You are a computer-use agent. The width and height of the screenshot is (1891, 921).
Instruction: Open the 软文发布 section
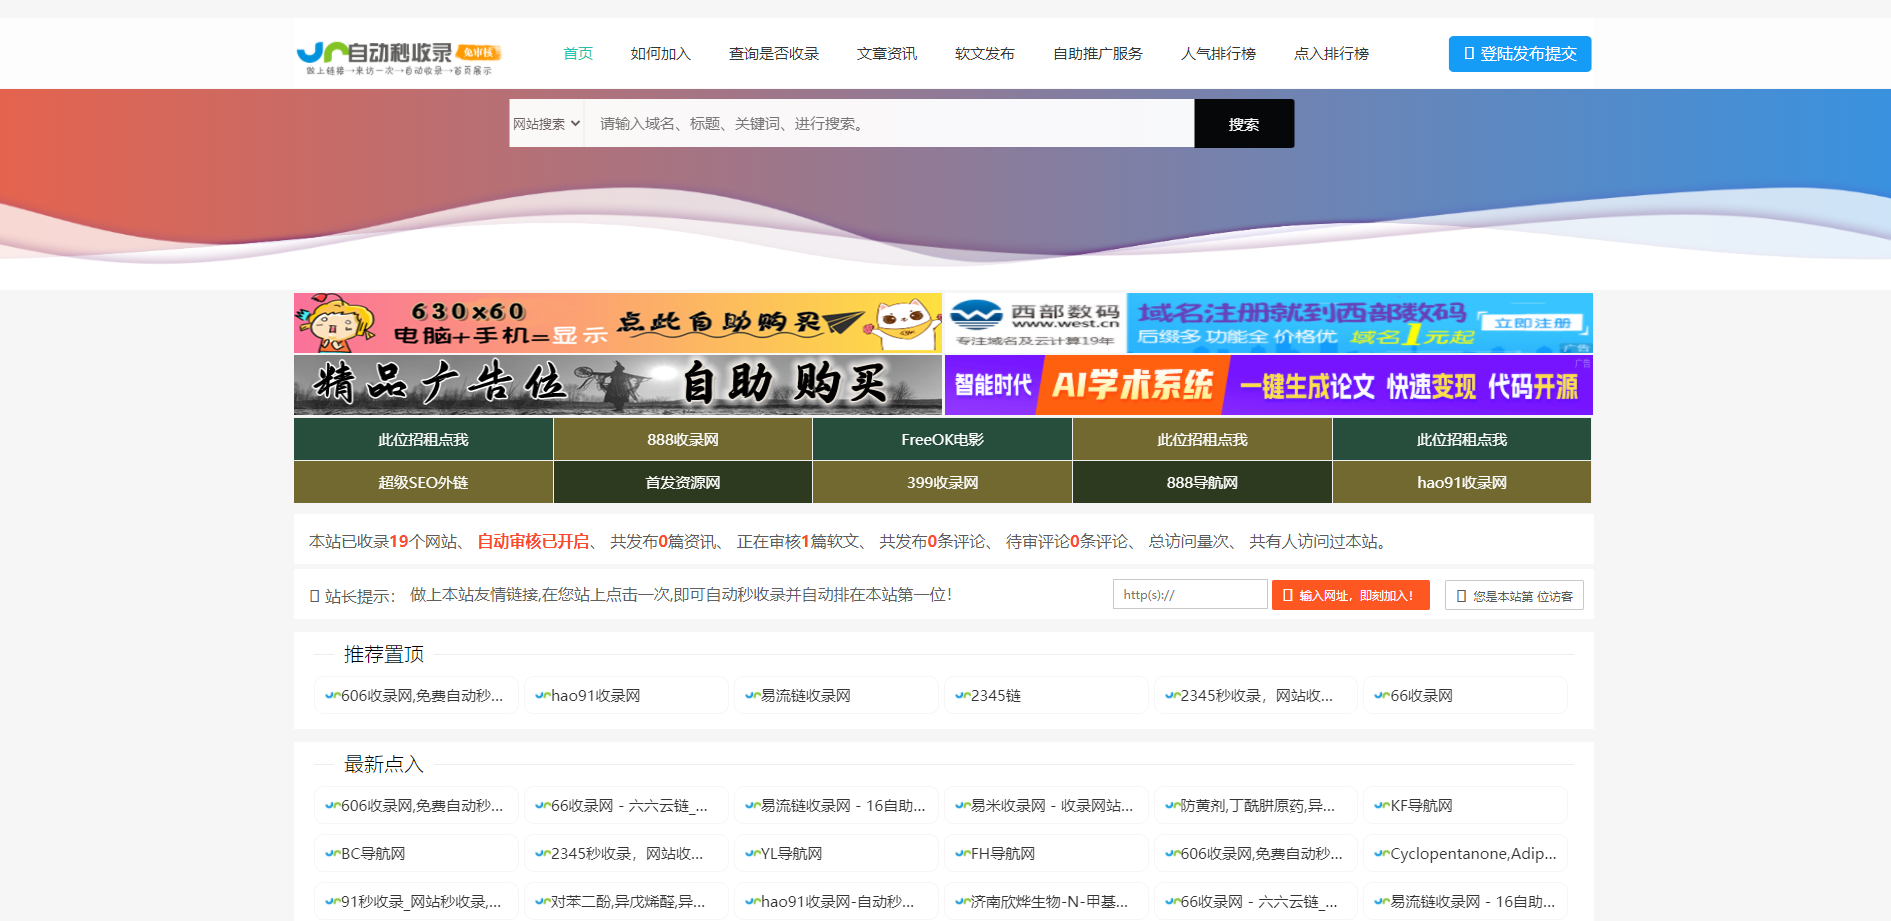pyautogui.click(x=986, y=53)
